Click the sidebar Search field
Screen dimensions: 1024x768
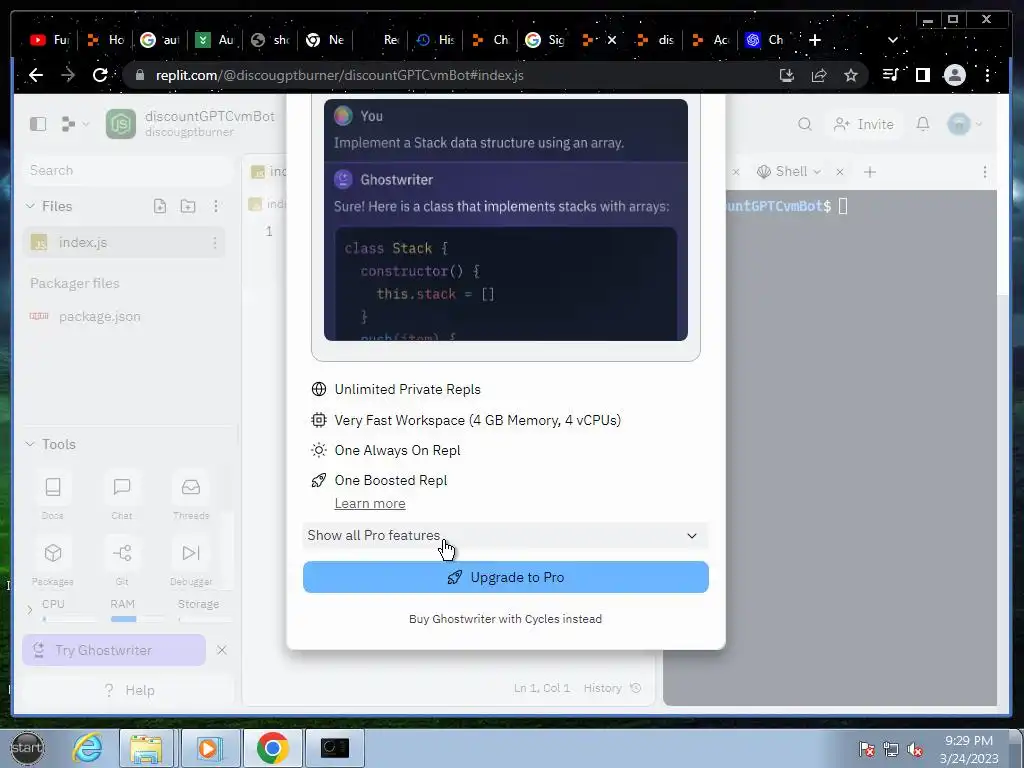coord(129,170)
